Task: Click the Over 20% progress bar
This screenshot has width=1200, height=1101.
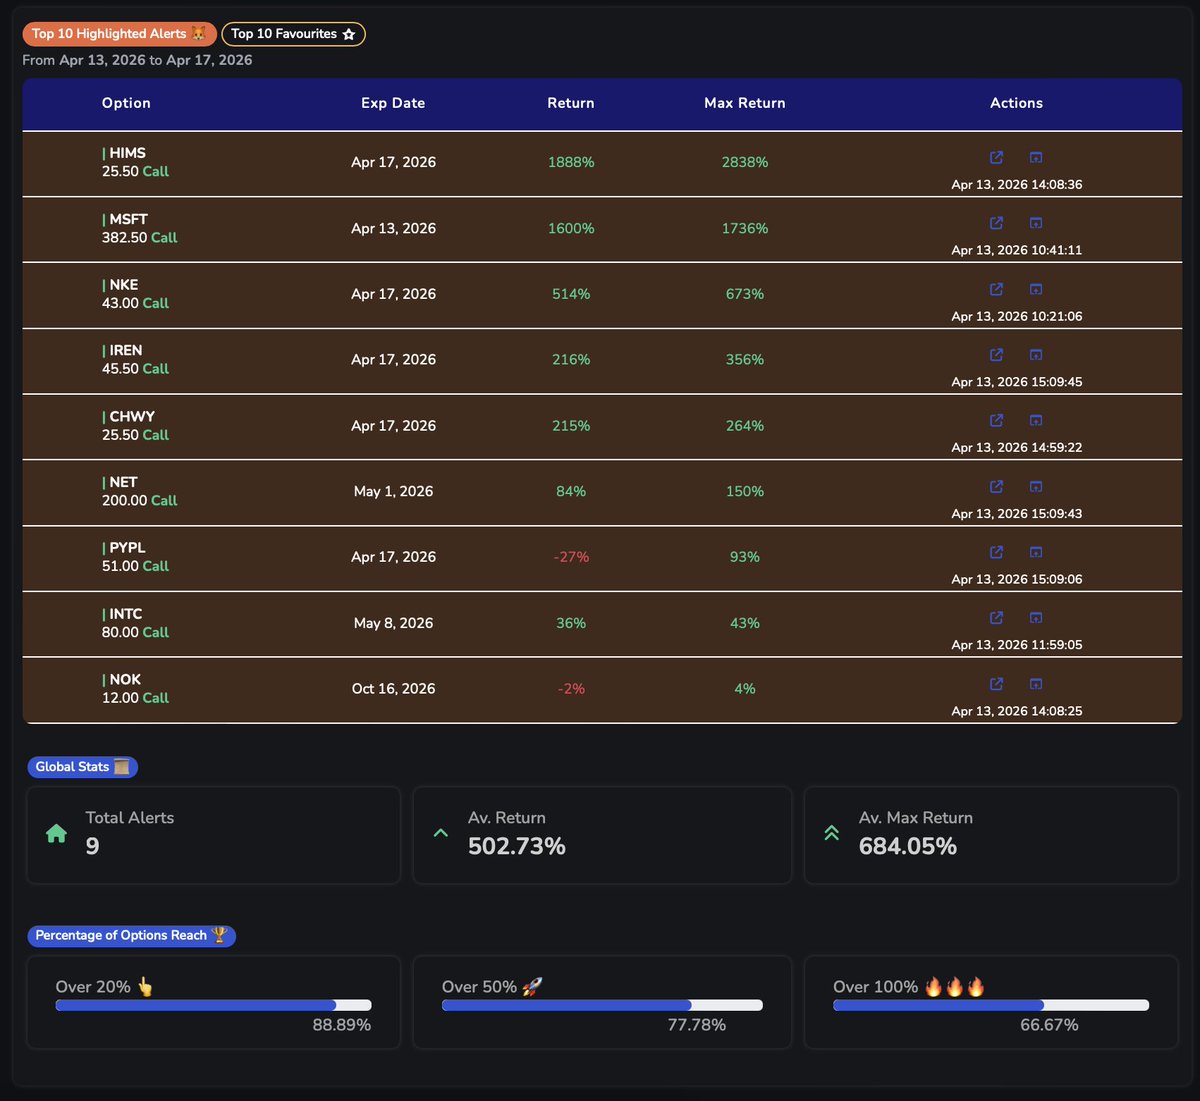Action: point(213,1005)
